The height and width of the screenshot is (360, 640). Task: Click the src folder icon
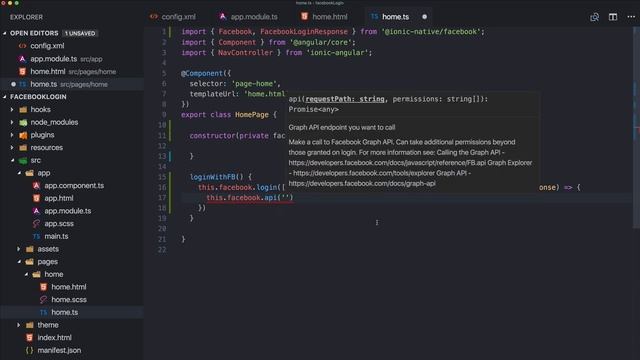coord(23,160)
